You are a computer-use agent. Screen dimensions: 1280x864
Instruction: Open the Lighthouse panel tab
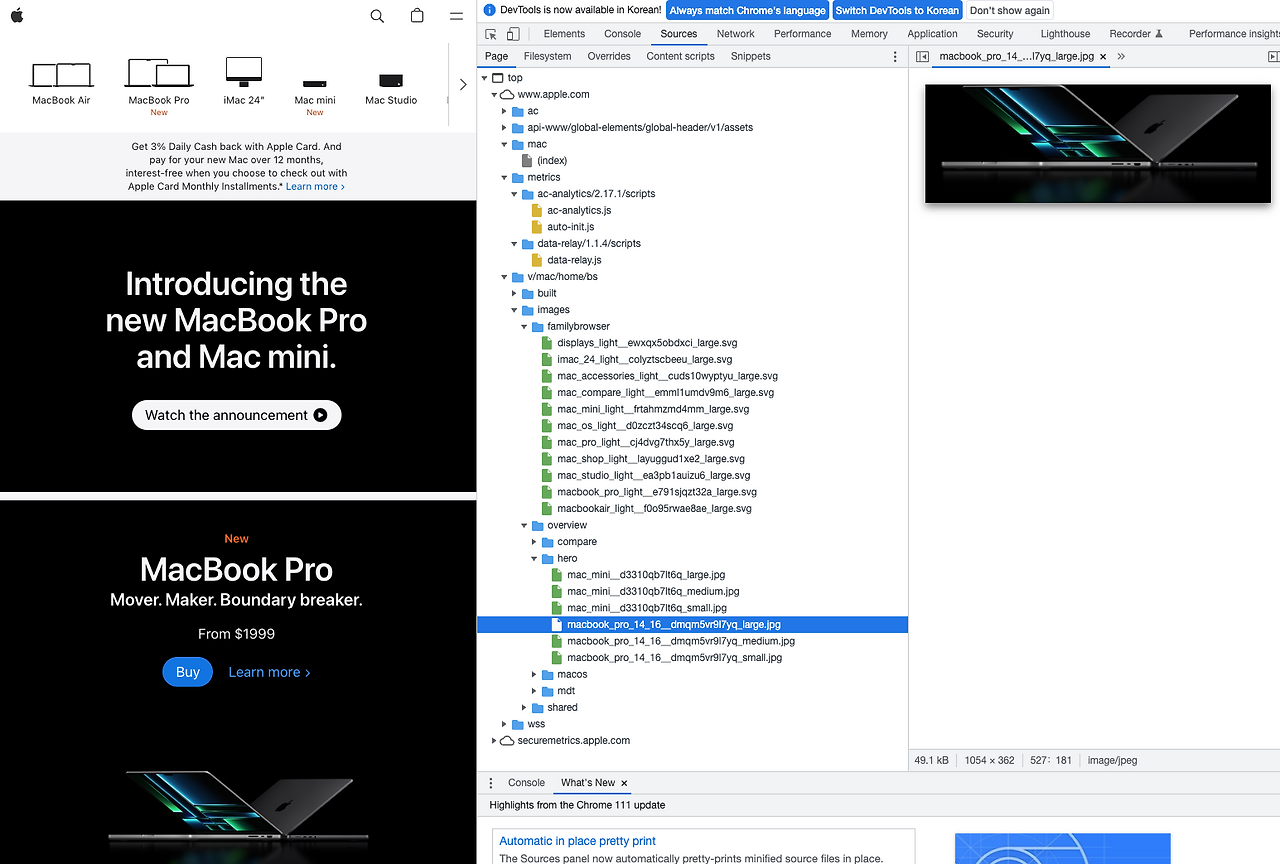coord(1065,34)
